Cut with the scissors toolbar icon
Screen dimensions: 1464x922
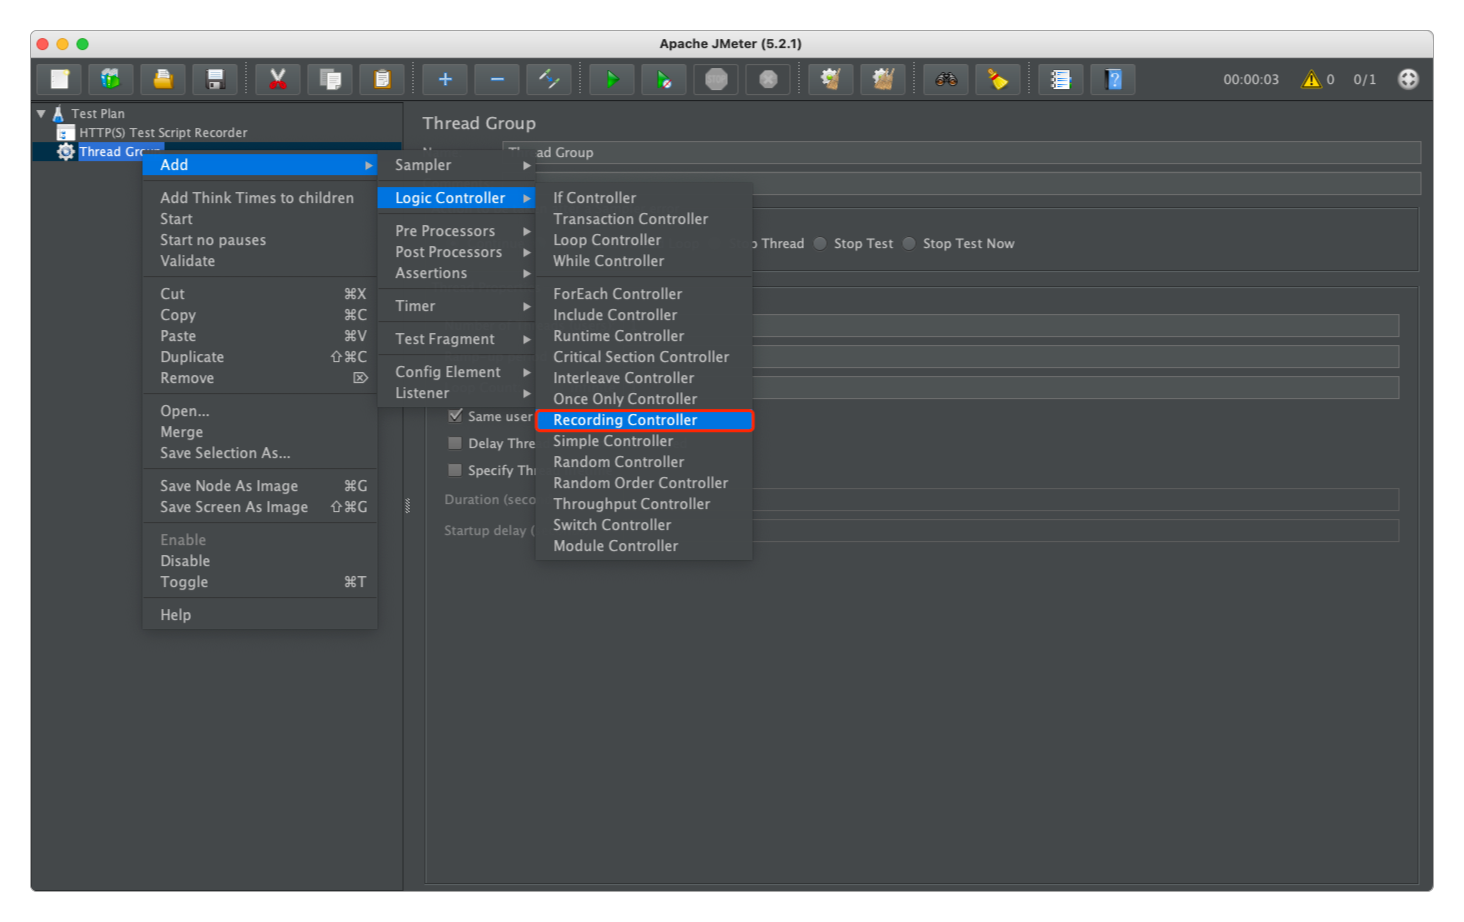tap(278, 79)
